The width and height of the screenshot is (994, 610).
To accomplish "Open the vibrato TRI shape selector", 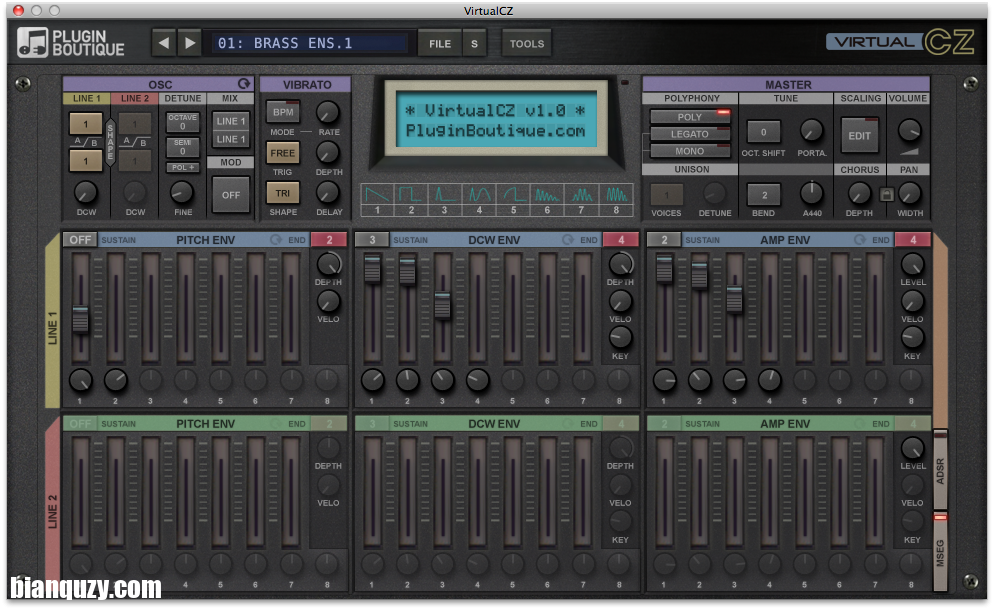I will [283, 193].
